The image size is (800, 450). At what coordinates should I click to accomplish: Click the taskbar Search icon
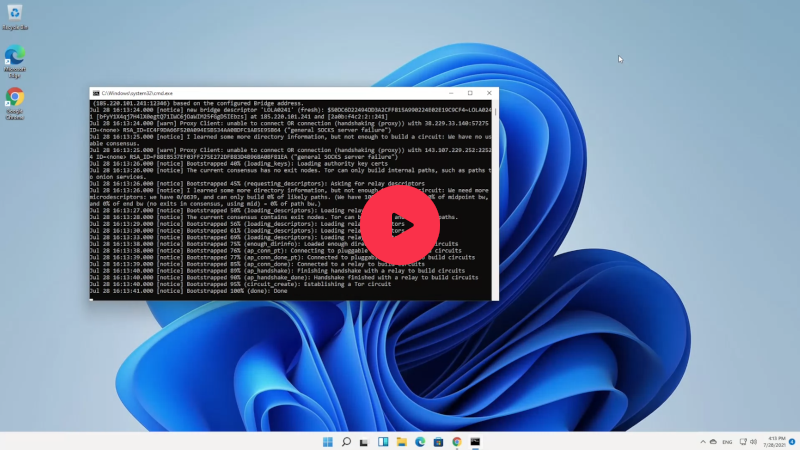pyautogui.click(x=346, y=441)
